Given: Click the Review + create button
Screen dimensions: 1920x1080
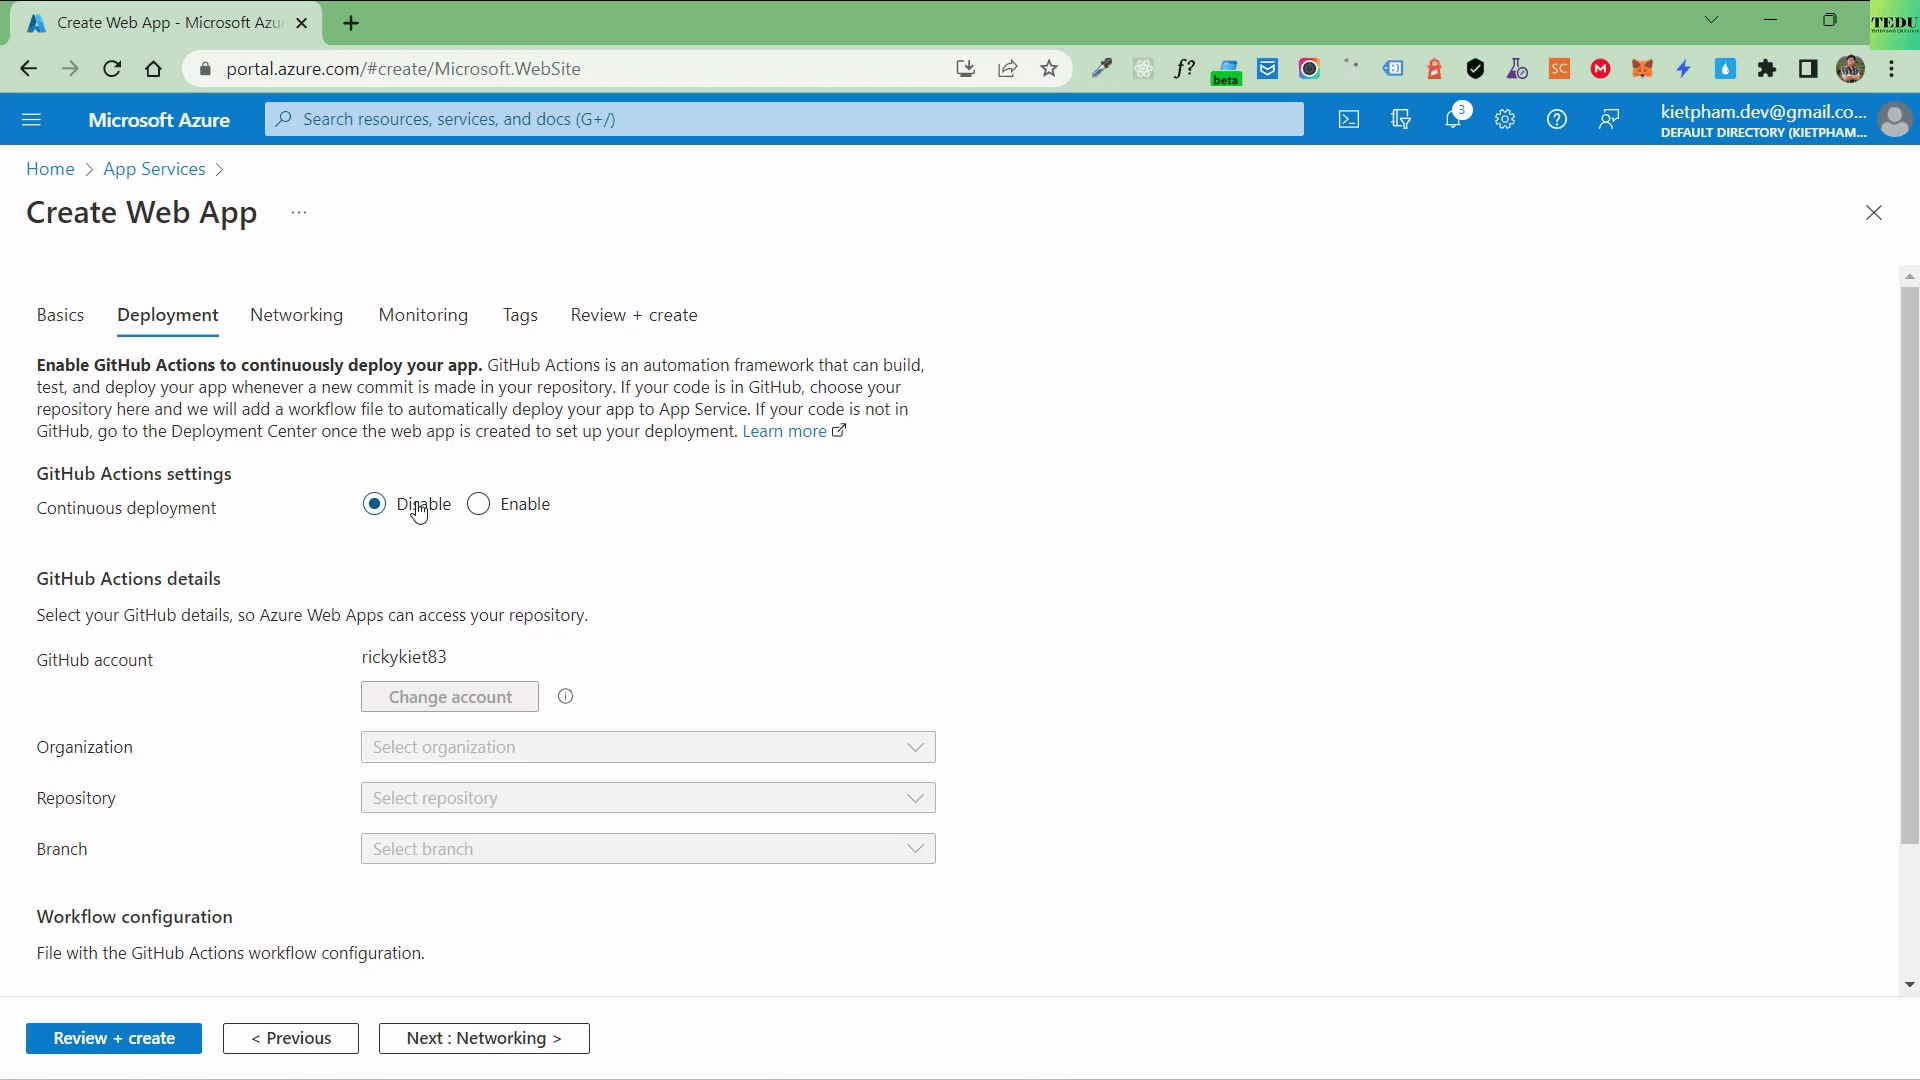Looking at the screenshot, I should coord(114,1038).
